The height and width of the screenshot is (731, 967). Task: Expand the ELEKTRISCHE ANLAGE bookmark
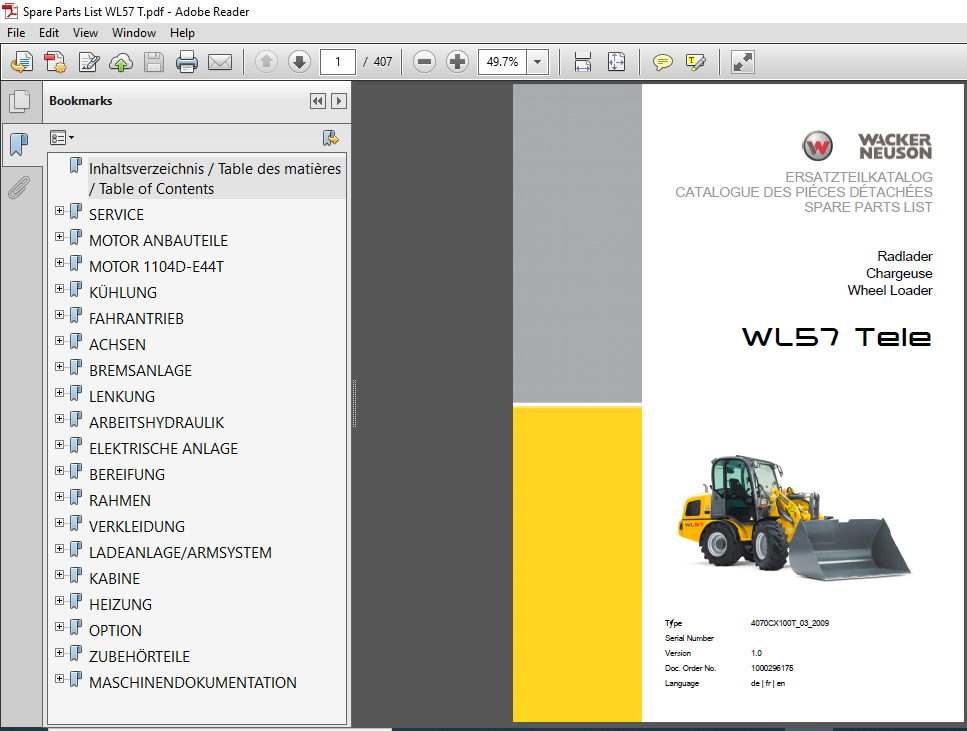59,445
